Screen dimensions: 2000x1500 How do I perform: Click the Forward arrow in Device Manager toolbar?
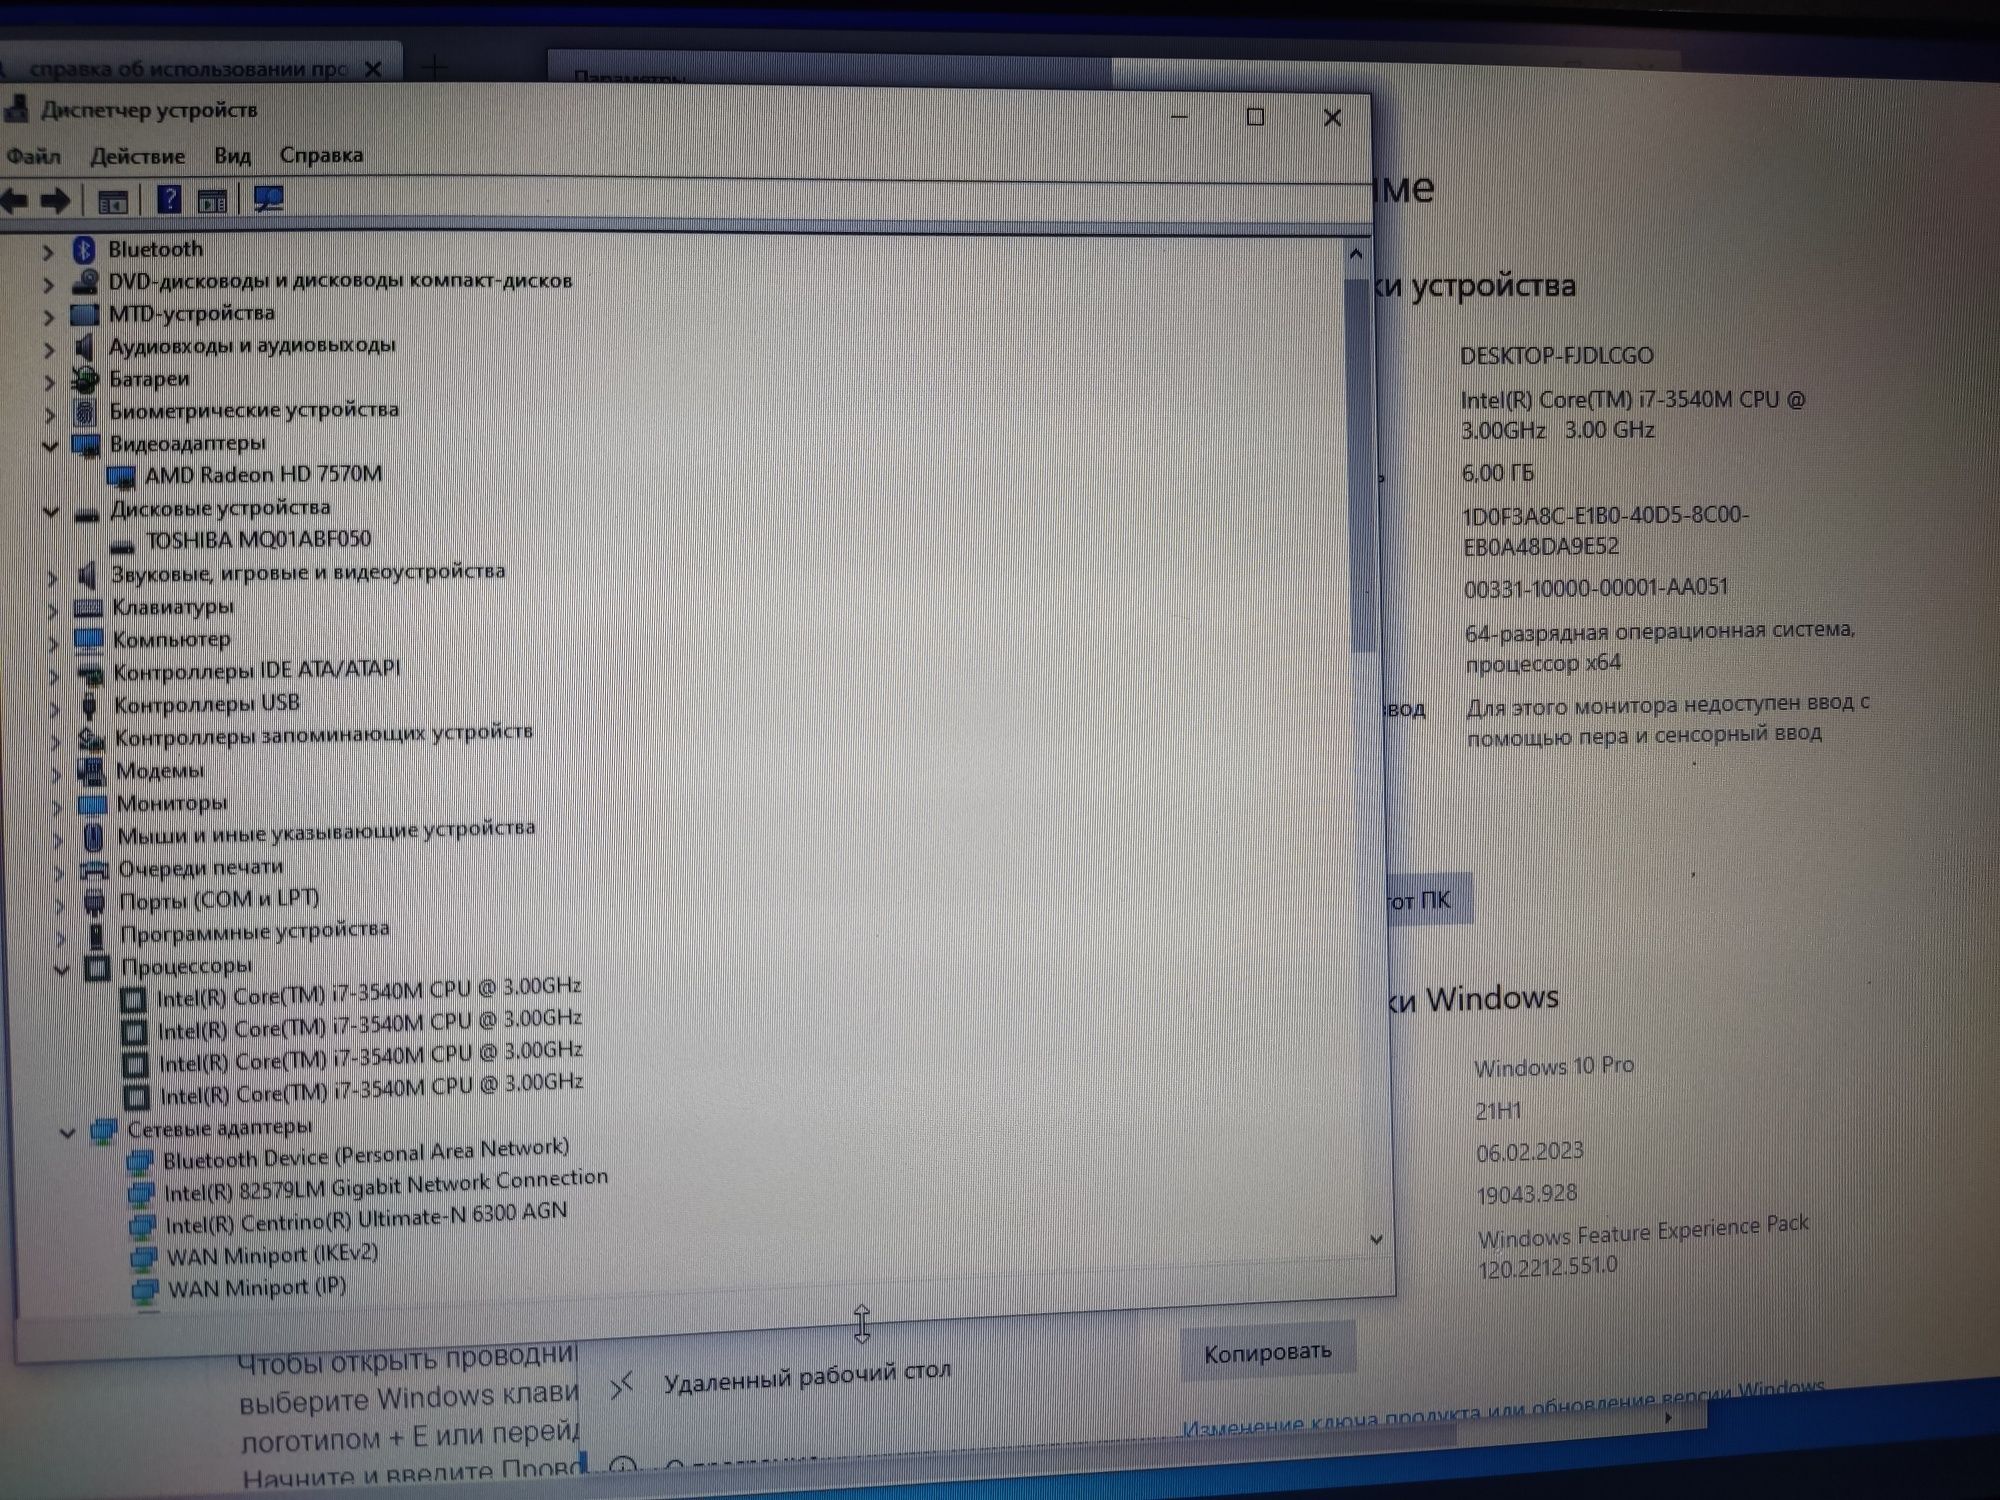point(55,201)
